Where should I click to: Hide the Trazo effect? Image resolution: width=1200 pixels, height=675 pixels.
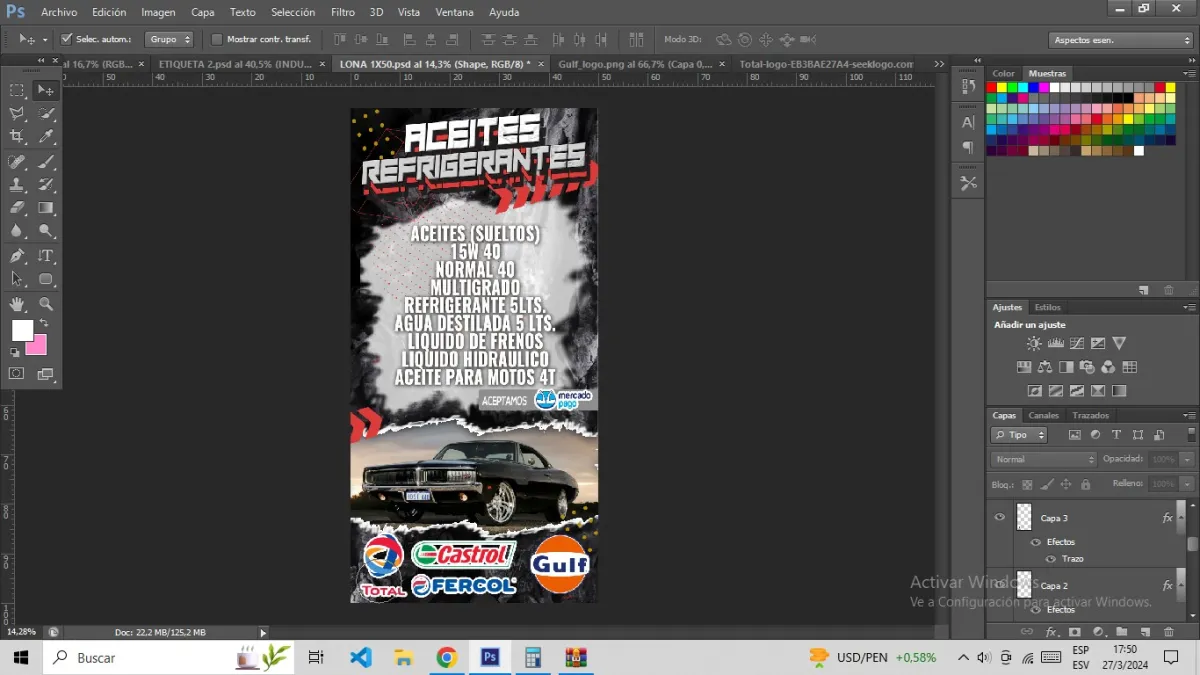(1050, 559)
